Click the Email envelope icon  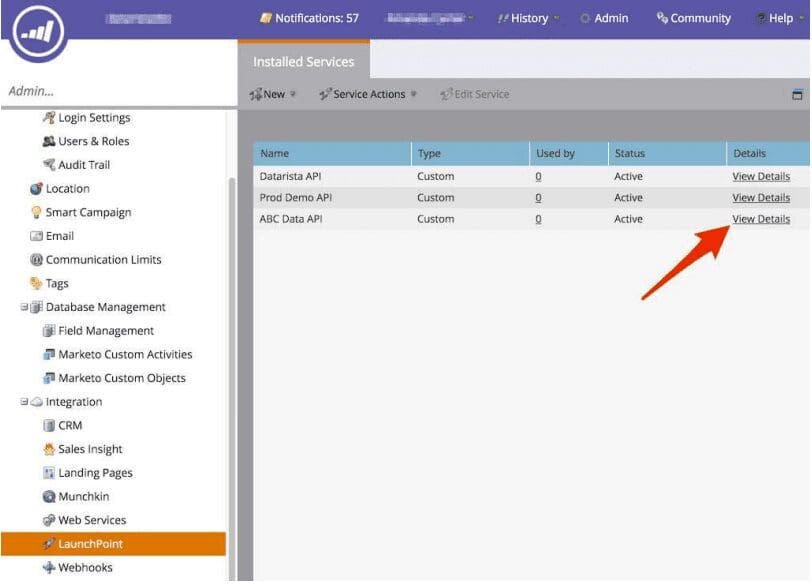(x=36, y=236)
